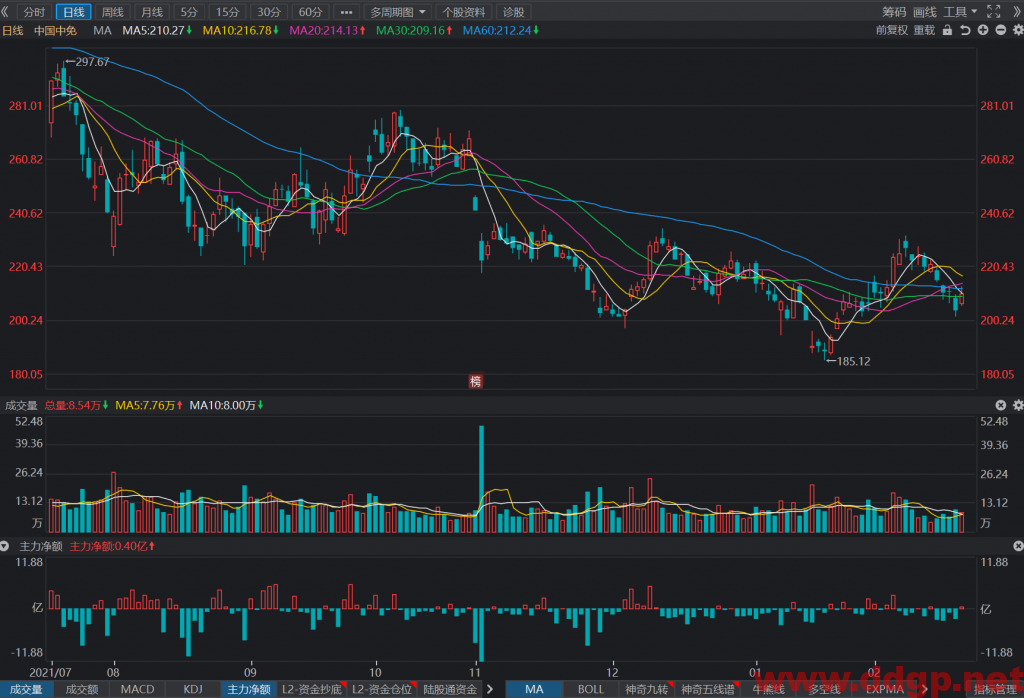Click MA30:209.16 moving average label

[414, 30]
